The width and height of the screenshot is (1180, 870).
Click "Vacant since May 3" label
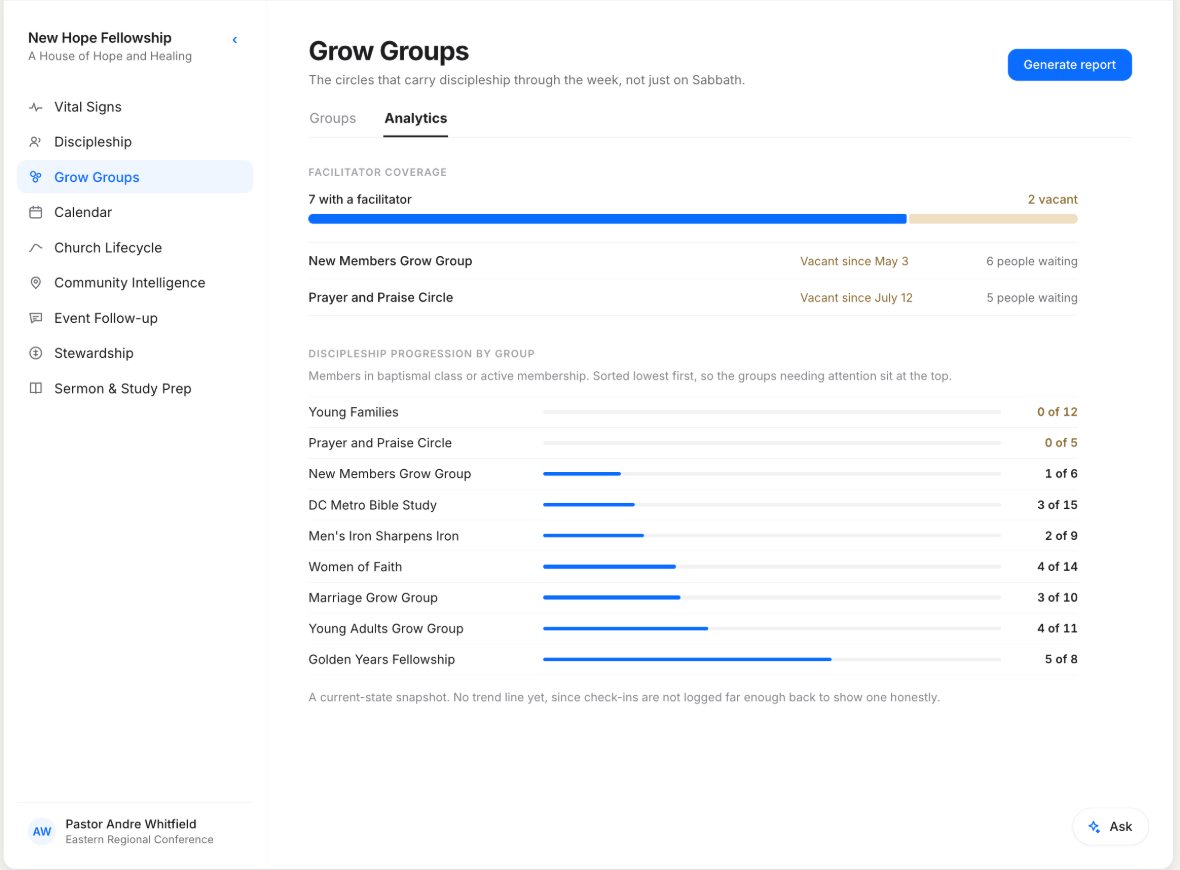pyautogui.click(x=854, y=261)
